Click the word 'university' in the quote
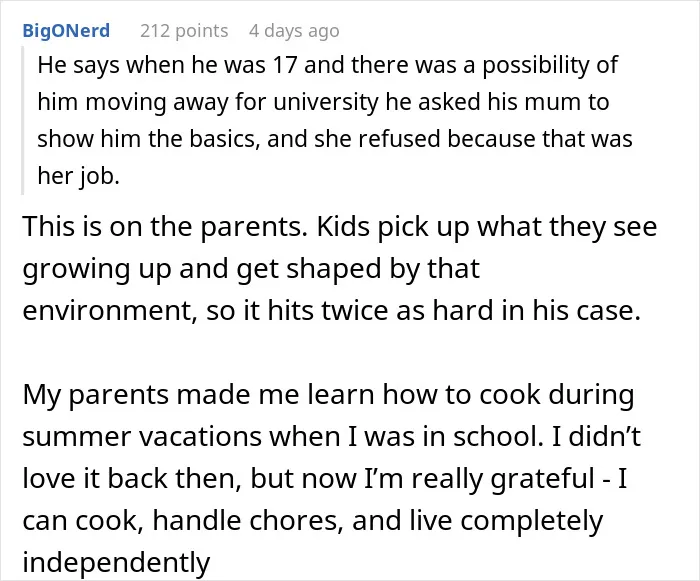The height and width of the screenshot is (581, 700). [x=325, y=103]
